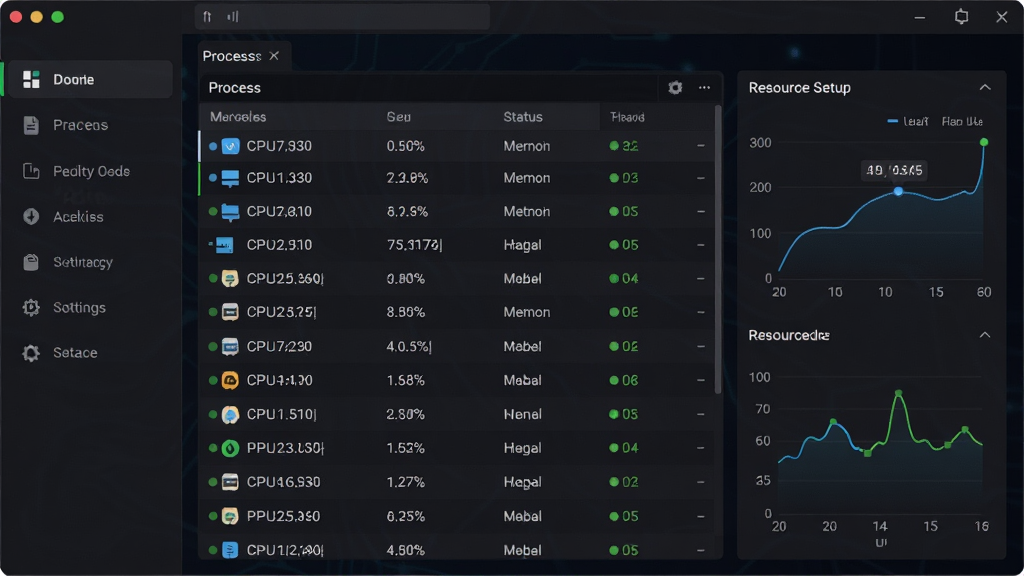Screen dimensions: 1024x576
Task: Click the dash button on PPU25.350 row
Action: click(701, 517)
